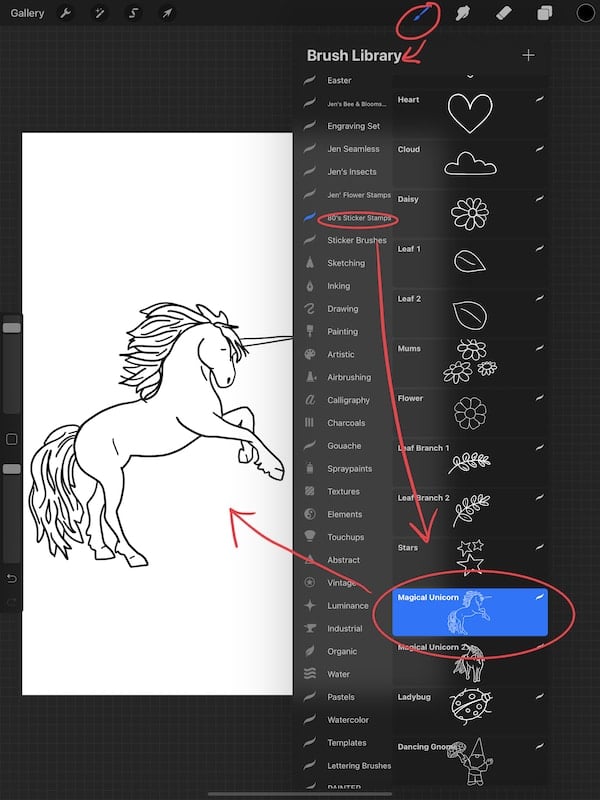Open the Sketching brush set
Viewport: 600px width, 800px height.
point(347,263)
